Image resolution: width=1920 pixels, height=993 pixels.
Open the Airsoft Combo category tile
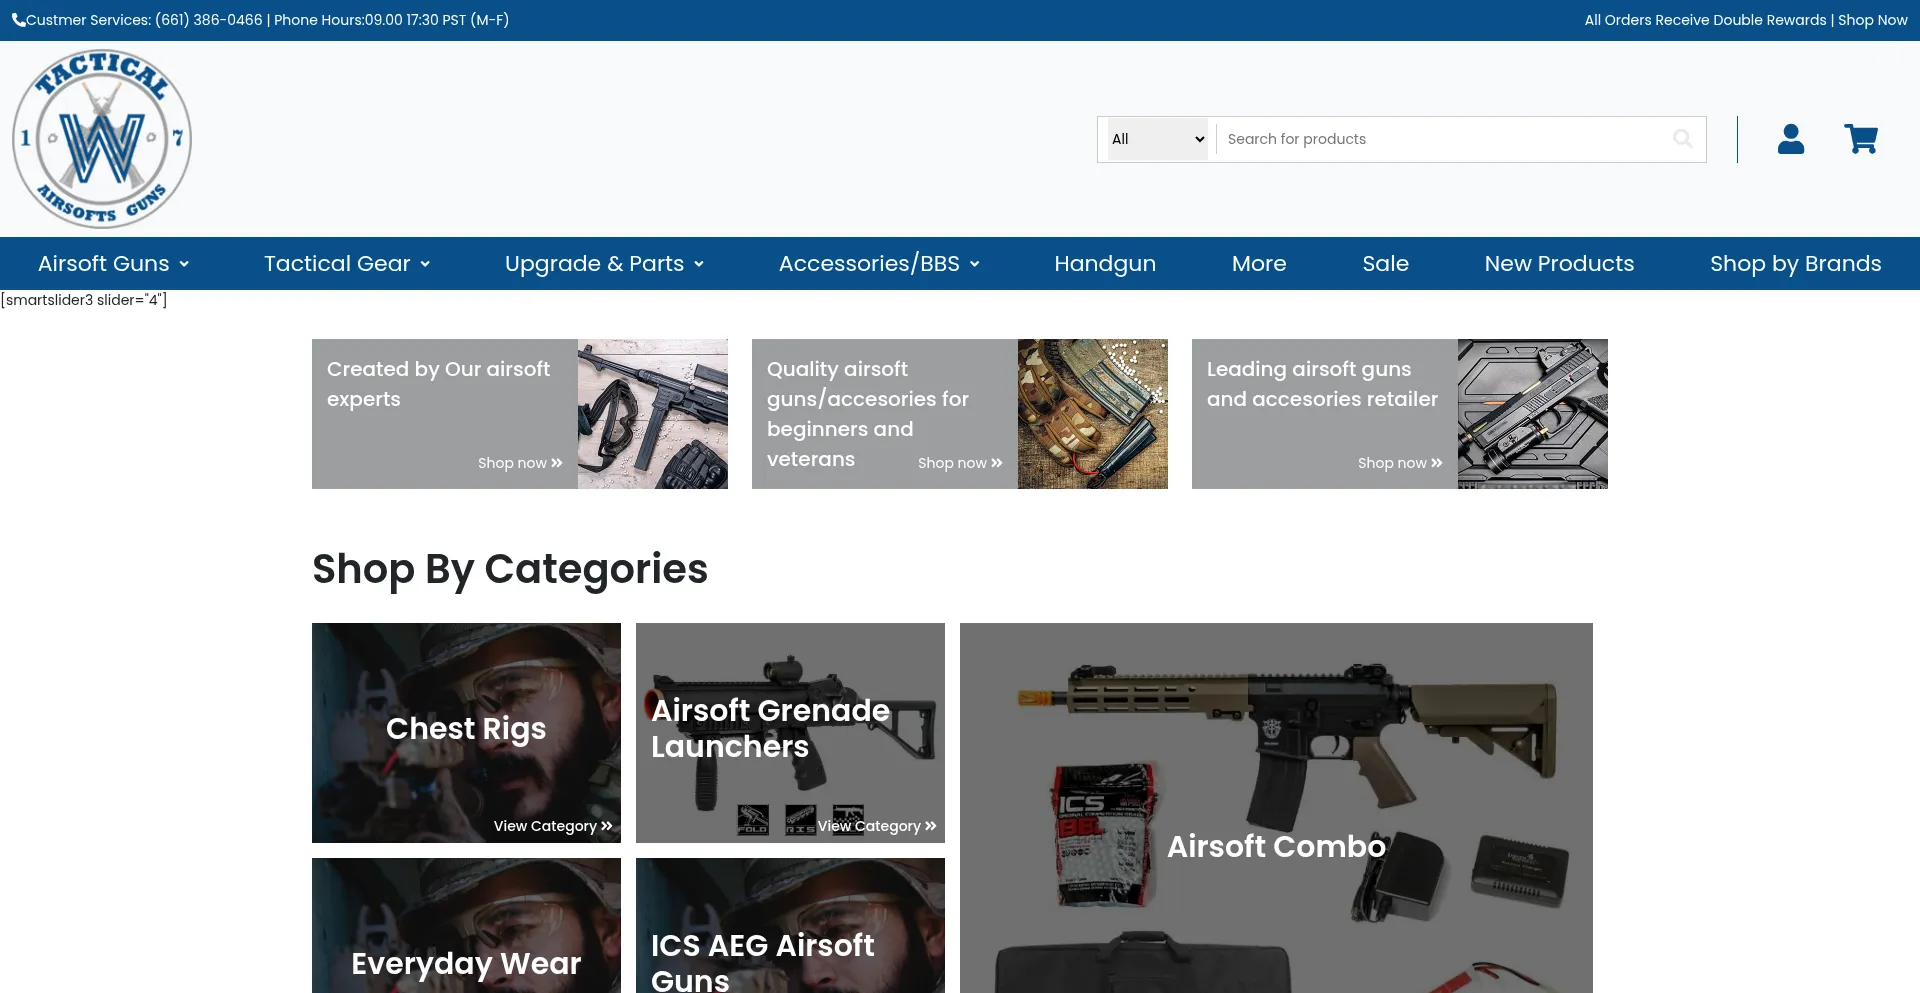(x=1276, y=808)
